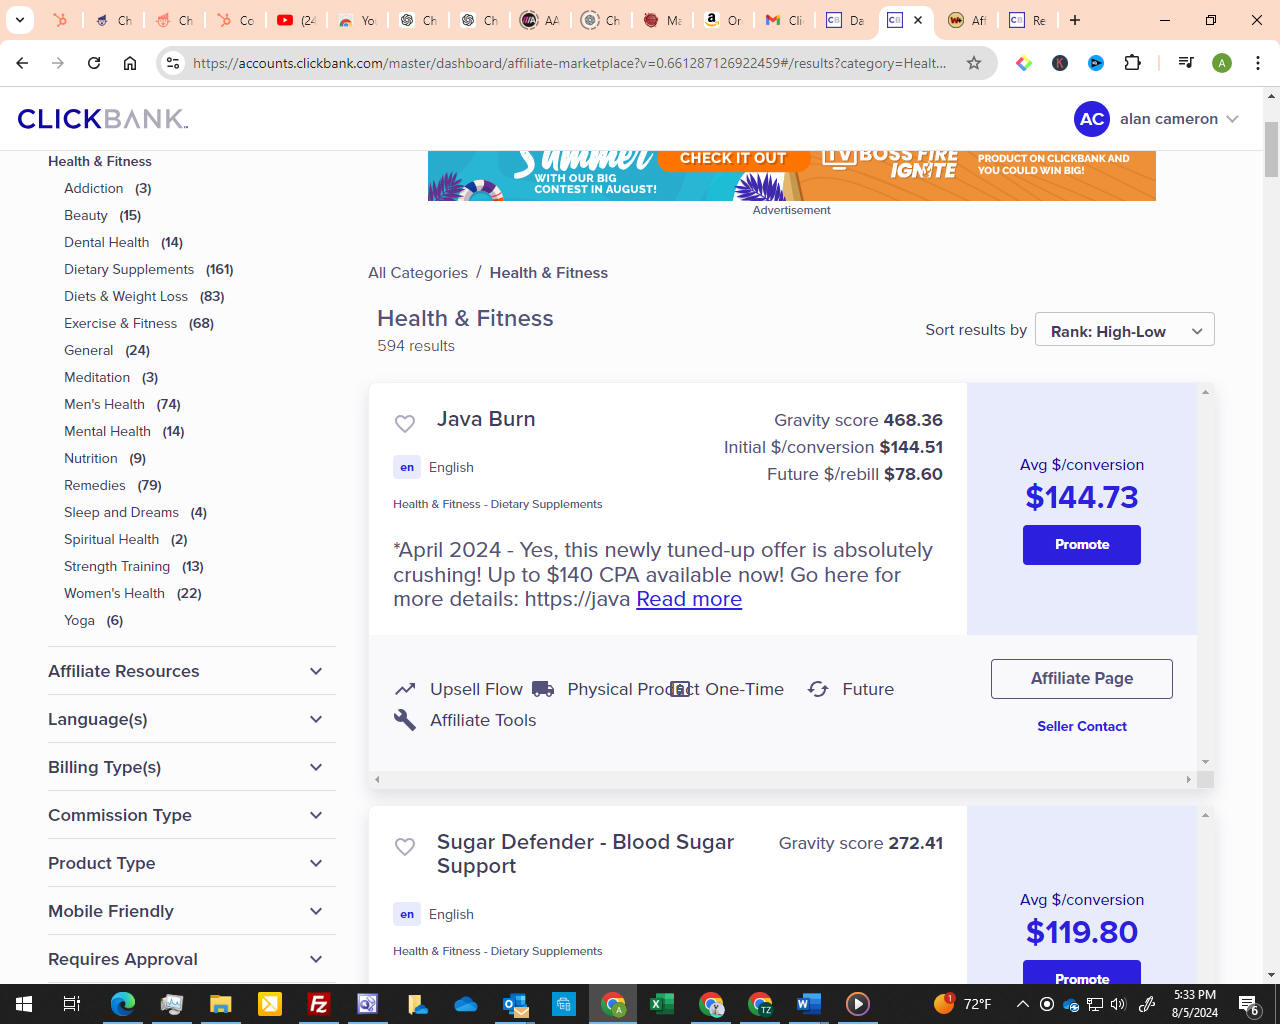Open Outlook from the taskbar

(x=515, y=1004)
